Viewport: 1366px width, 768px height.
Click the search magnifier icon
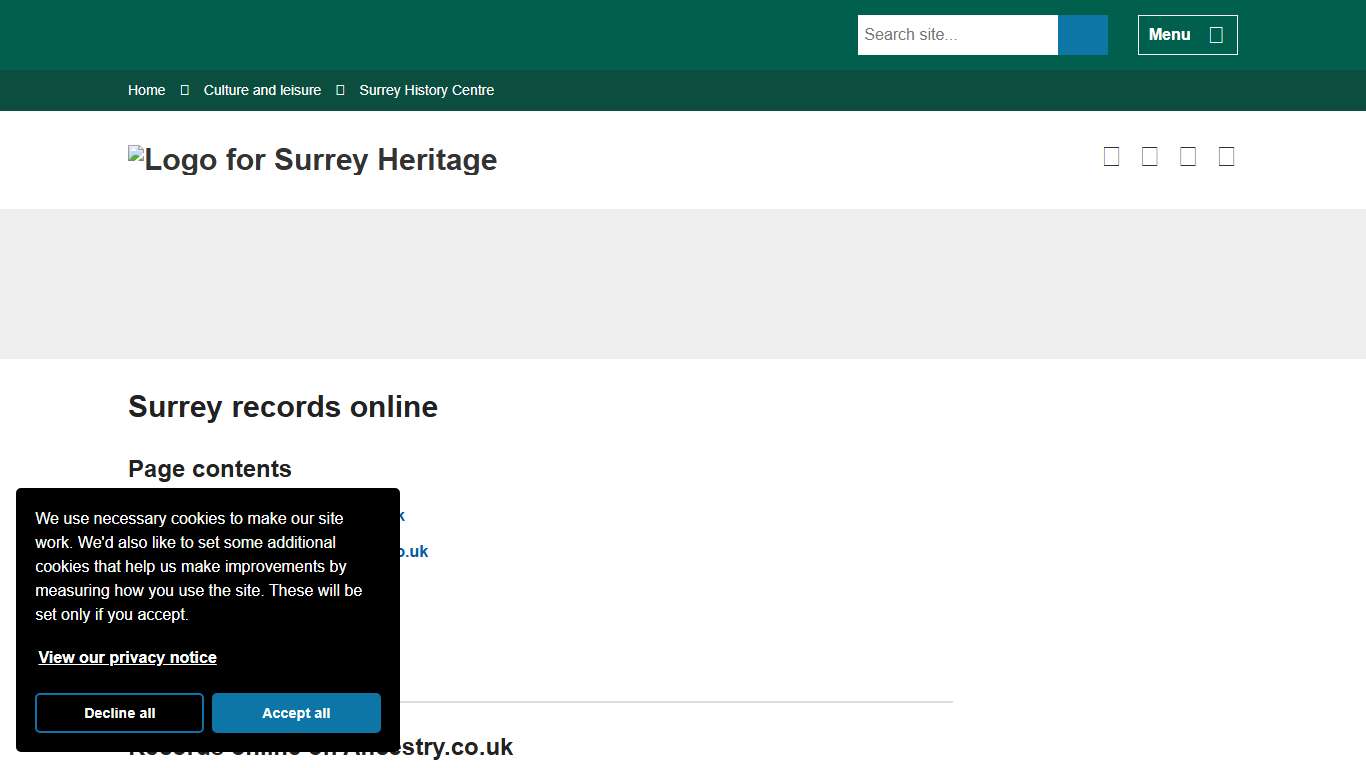1082,34
